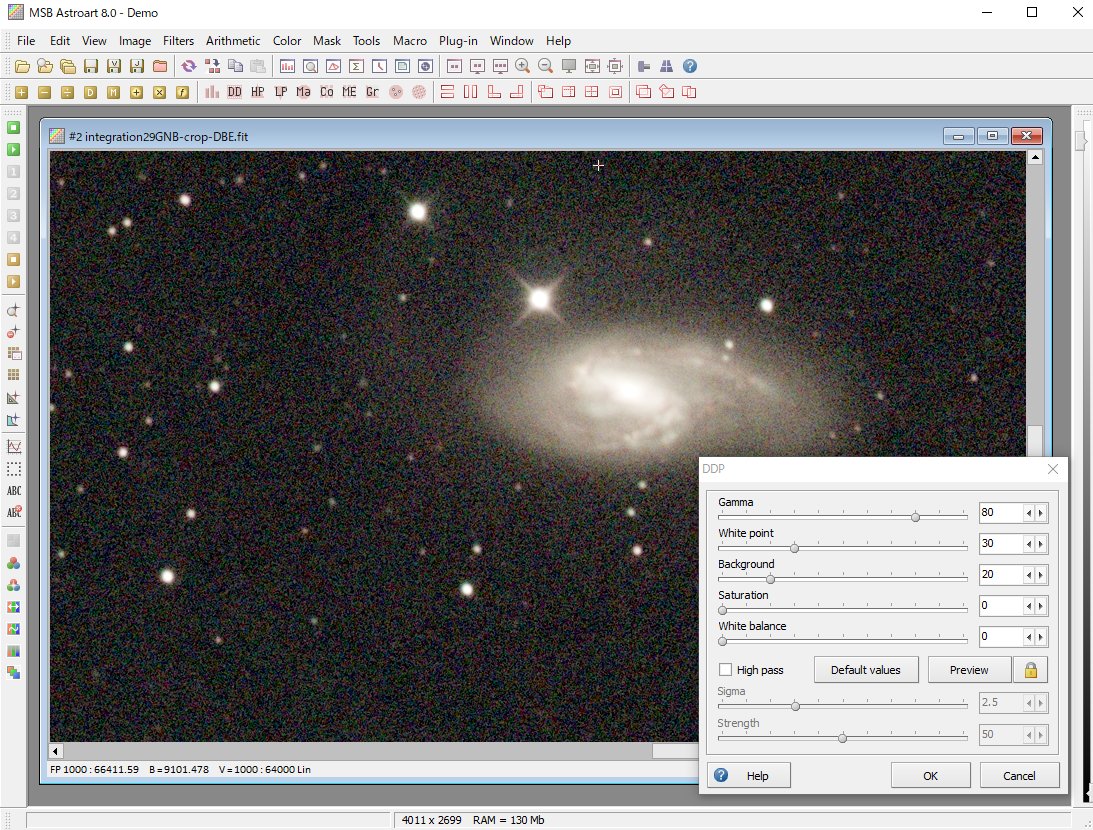Screen dimensions: 1093x830
Task: Decrease White point with left arrow
Action: coord(1028,544)
